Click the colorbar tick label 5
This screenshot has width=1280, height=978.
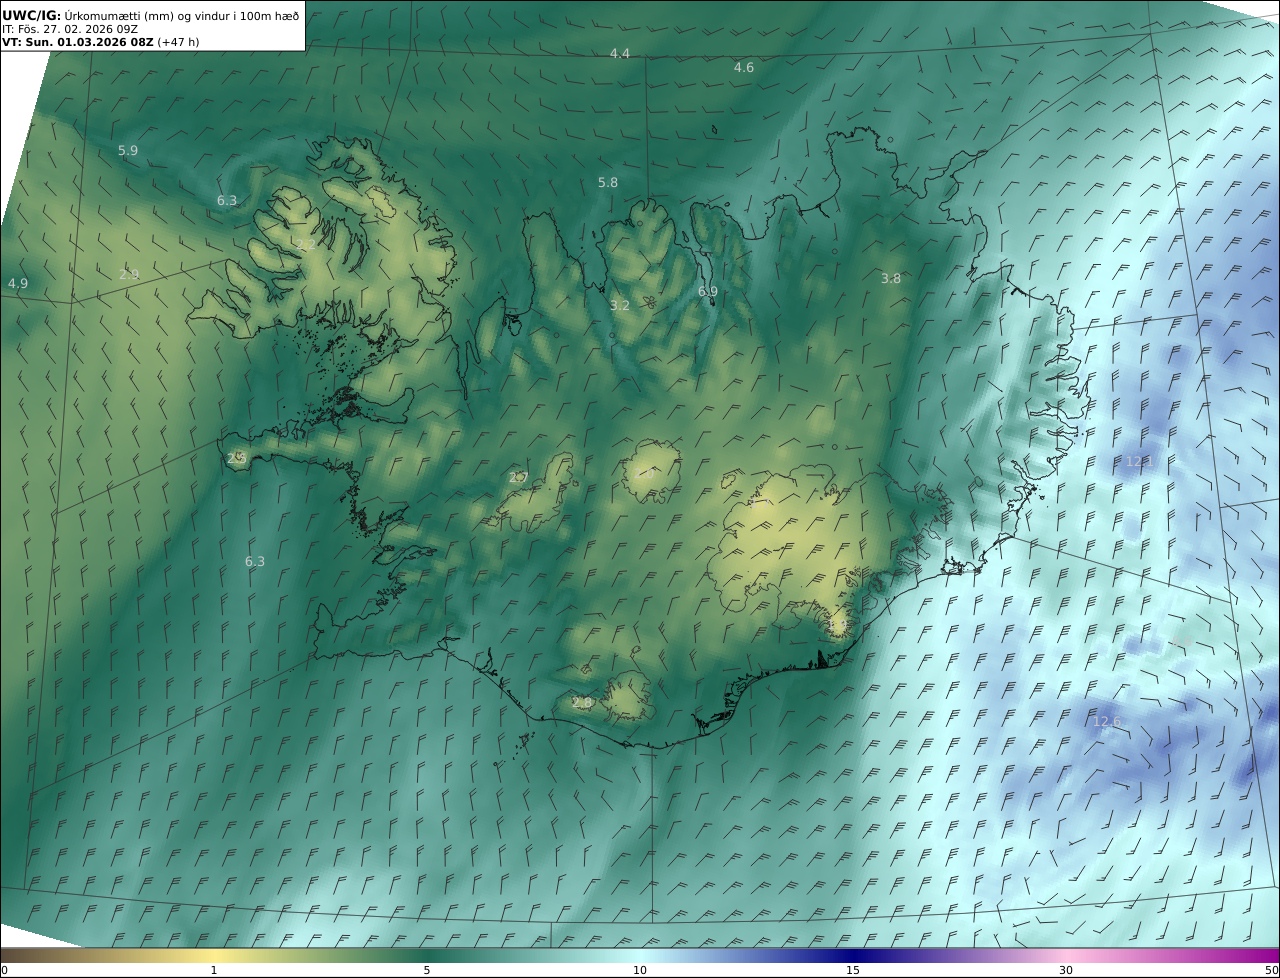[427, 970]
